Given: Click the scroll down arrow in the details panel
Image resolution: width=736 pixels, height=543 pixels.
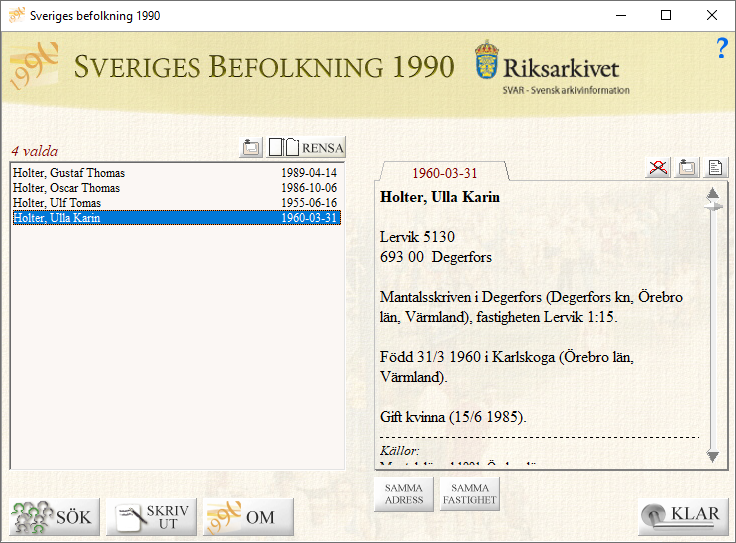Looking at the screenshot, I should (x=713, y=456).
